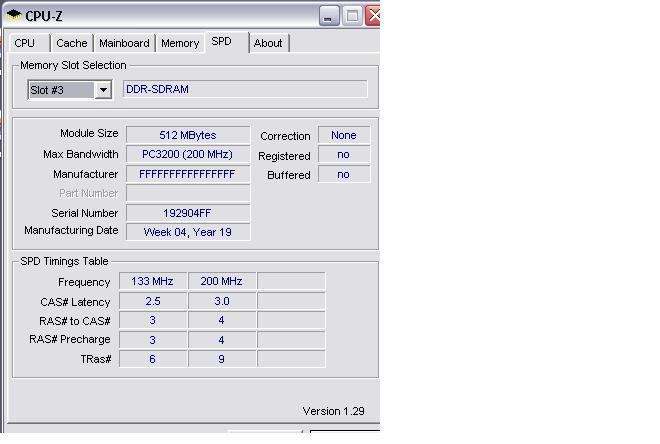Expand the Slot #3 dropdown arrow

click(103, 90)
